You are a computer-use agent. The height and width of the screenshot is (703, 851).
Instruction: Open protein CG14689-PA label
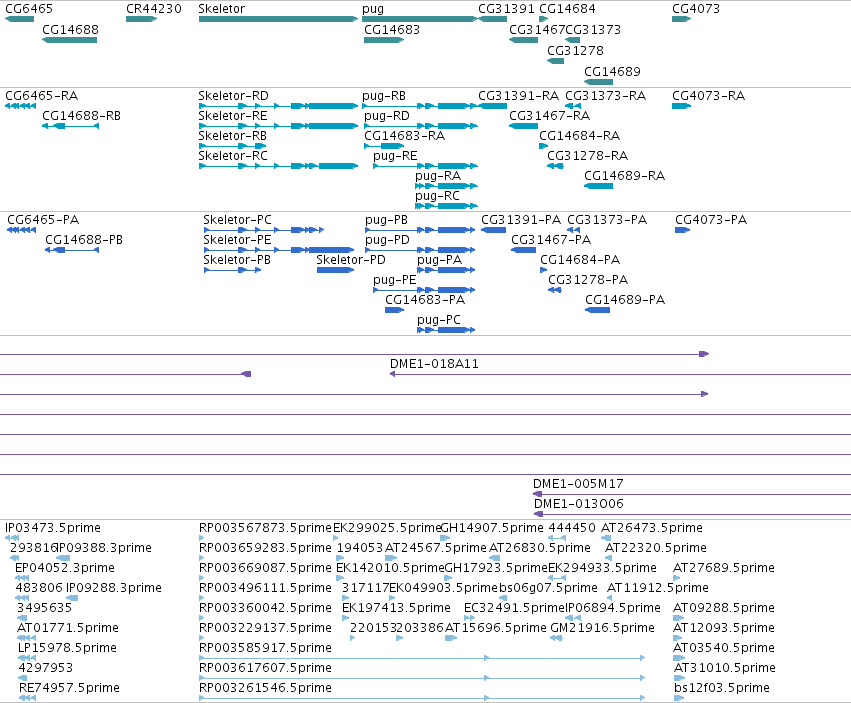[625, 300]
